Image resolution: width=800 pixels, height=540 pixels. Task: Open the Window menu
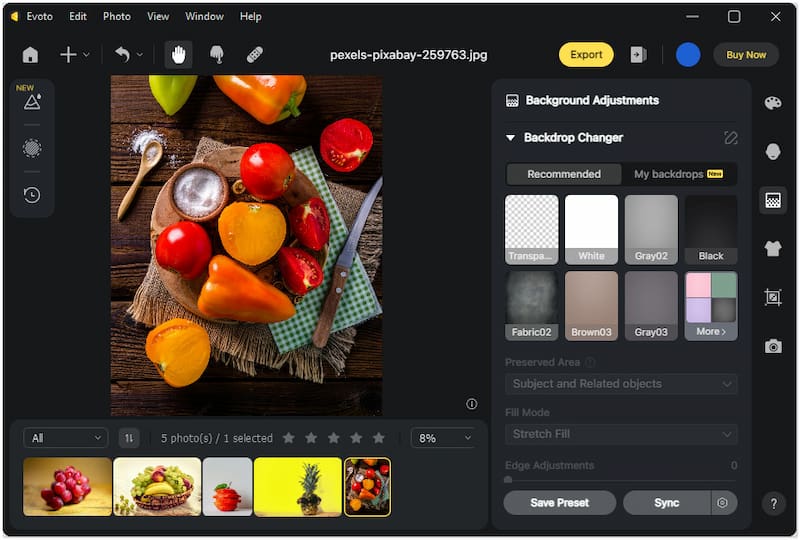tap(205, 17)
